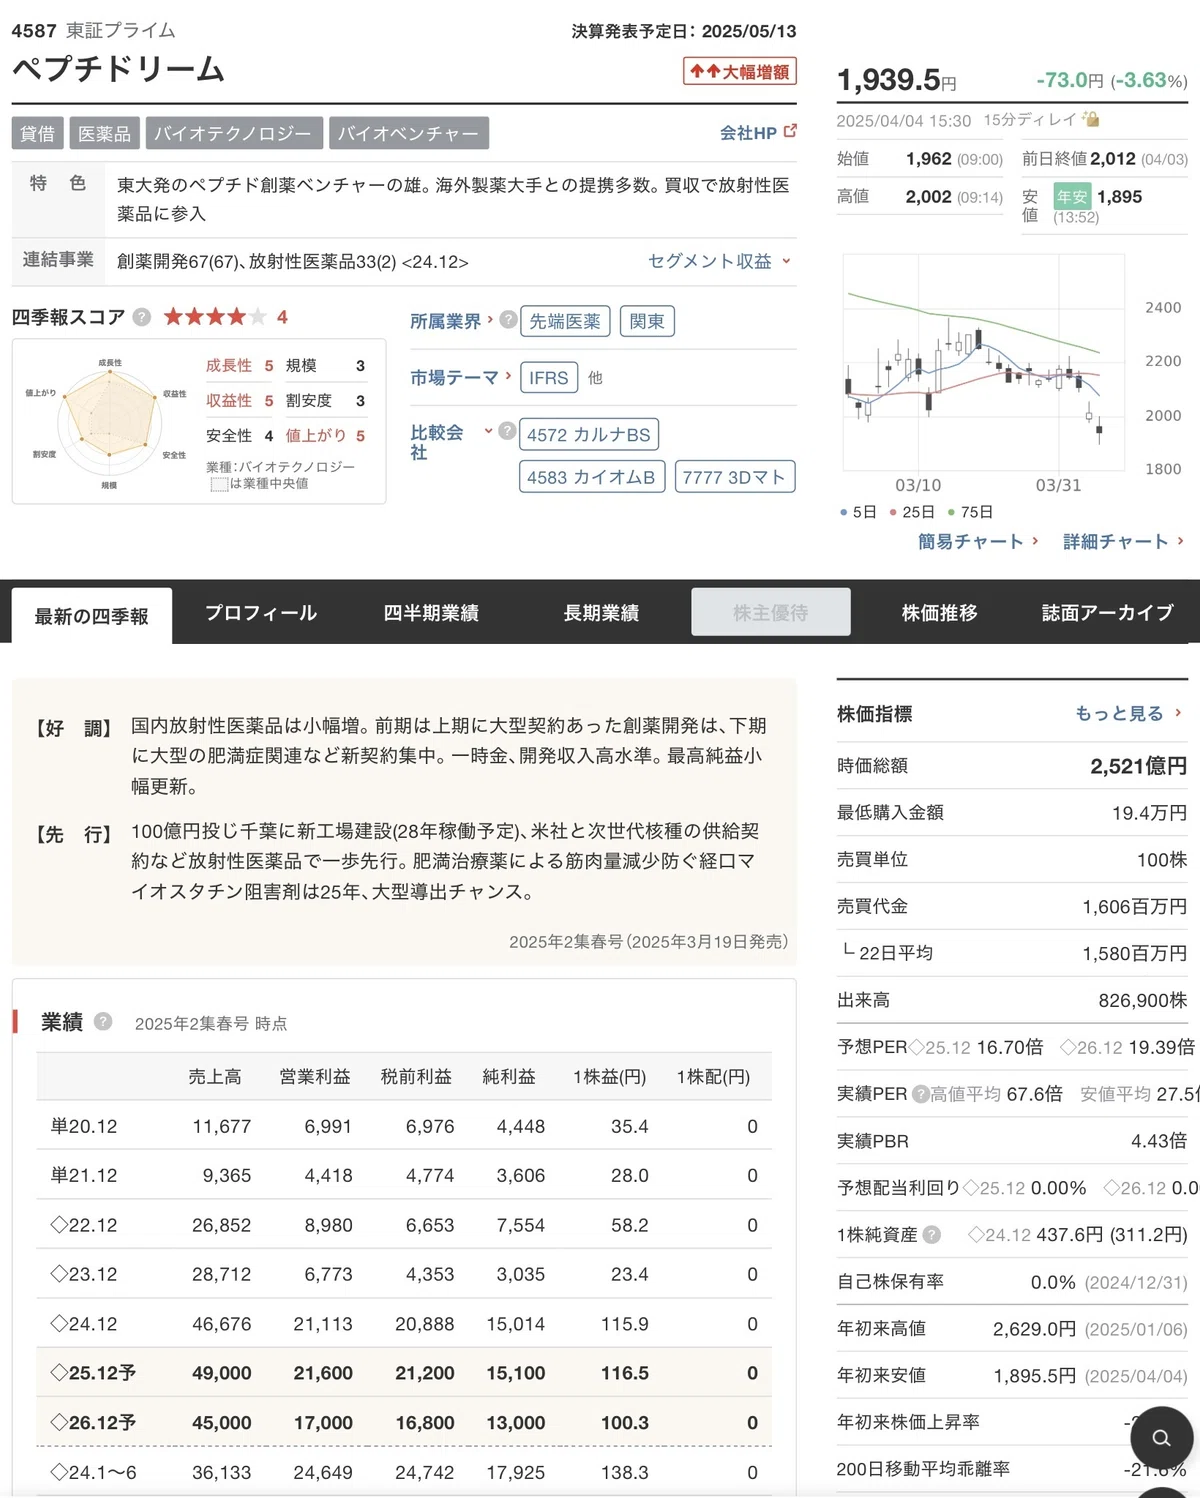The height and width of the screenshot is (1498, 1200).
Task: Click the 出来高 826,900株 value
Action: click(x=1143, y=1000)
